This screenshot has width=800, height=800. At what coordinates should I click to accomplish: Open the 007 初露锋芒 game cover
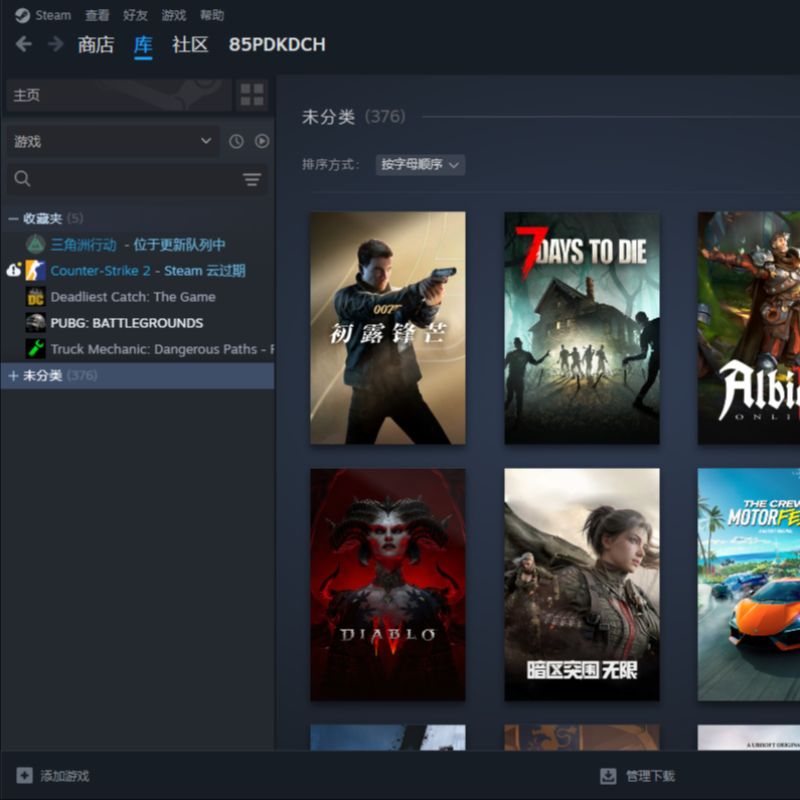click(388, 328)
